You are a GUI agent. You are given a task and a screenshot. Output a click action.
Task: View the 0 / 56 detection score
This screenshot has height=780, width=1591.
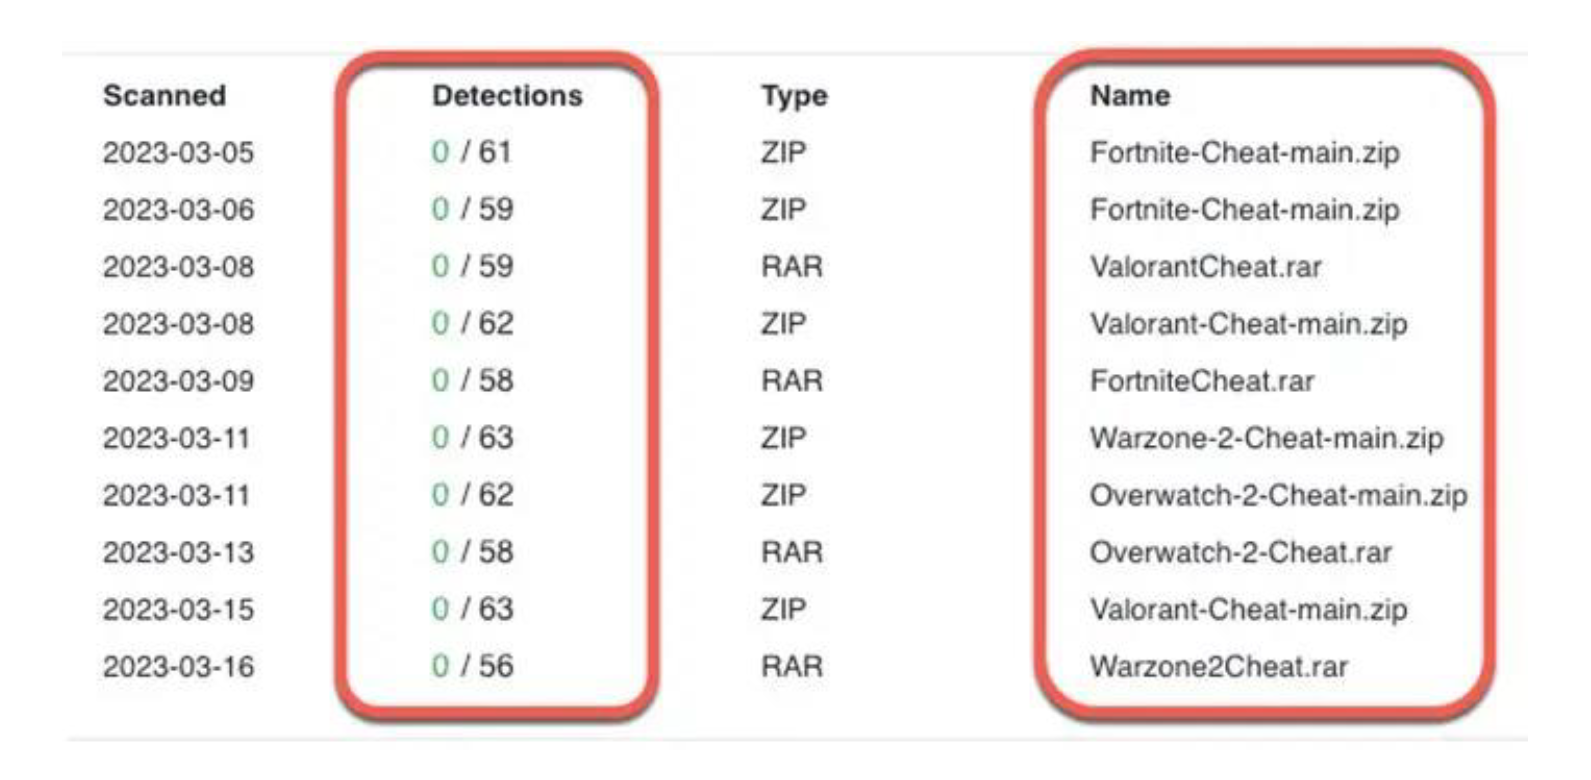pyautogui.click(x=472, y=666)
